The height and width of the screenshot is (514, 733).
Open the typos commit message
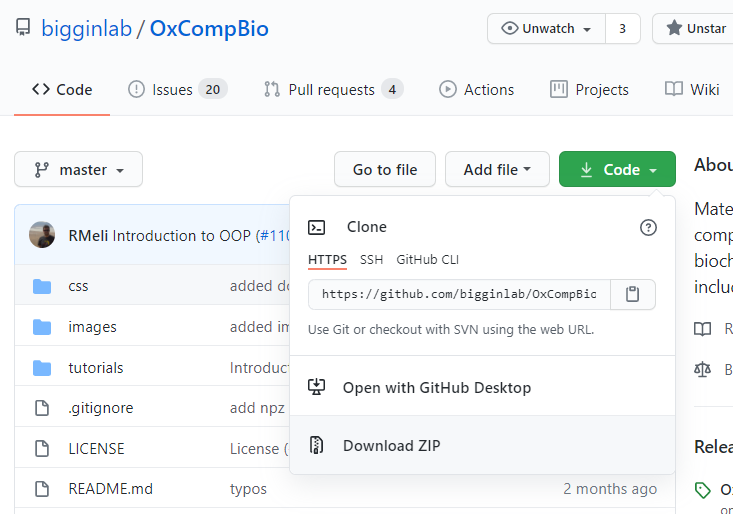click(248, 489)
